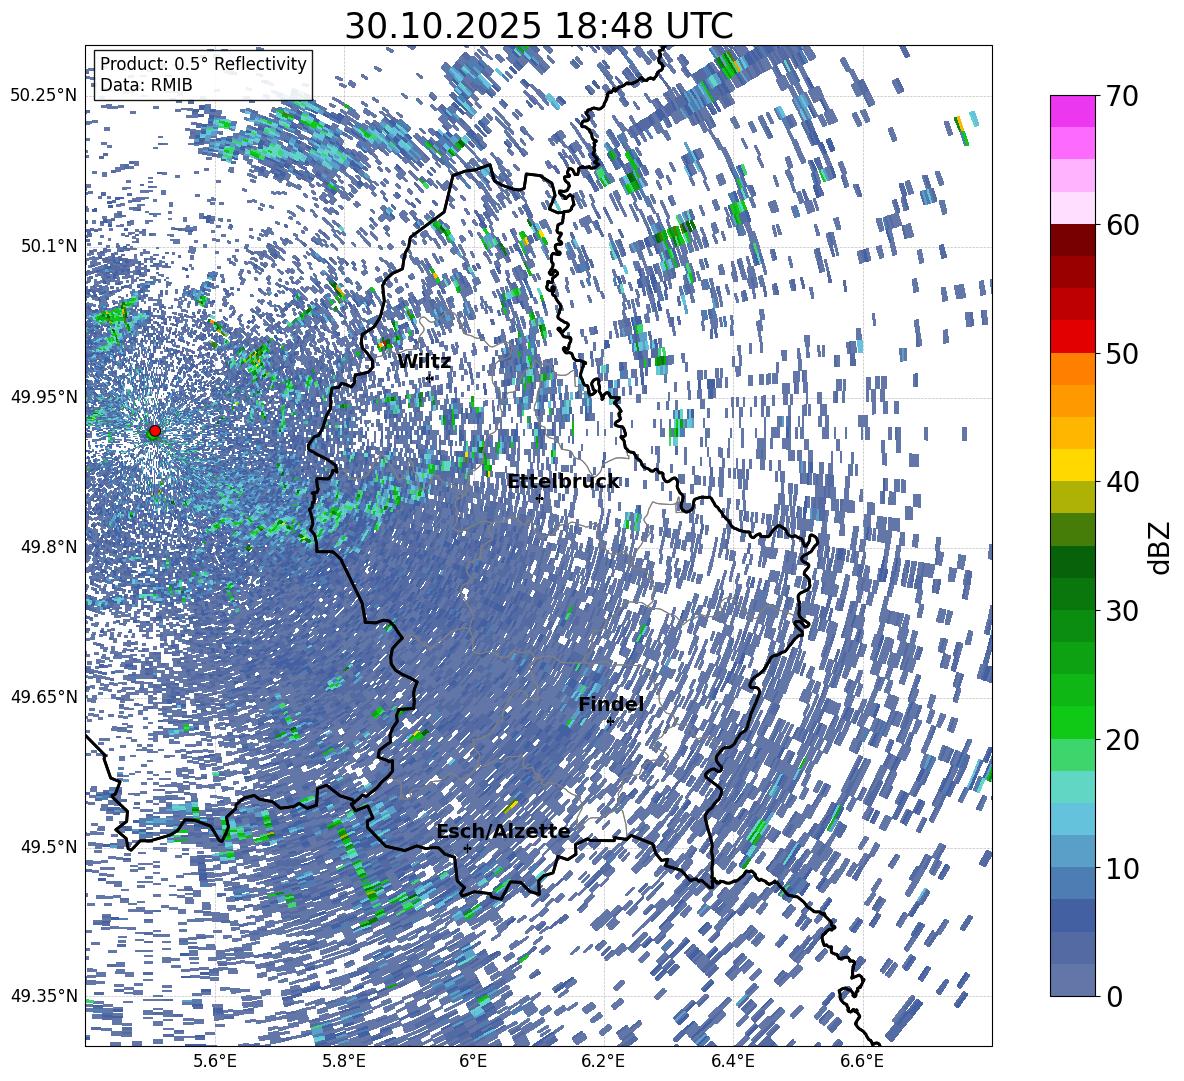Click the 49.35°N latitude tick label
This screenshot has height=1081, width=1184.
pos(44,996)
